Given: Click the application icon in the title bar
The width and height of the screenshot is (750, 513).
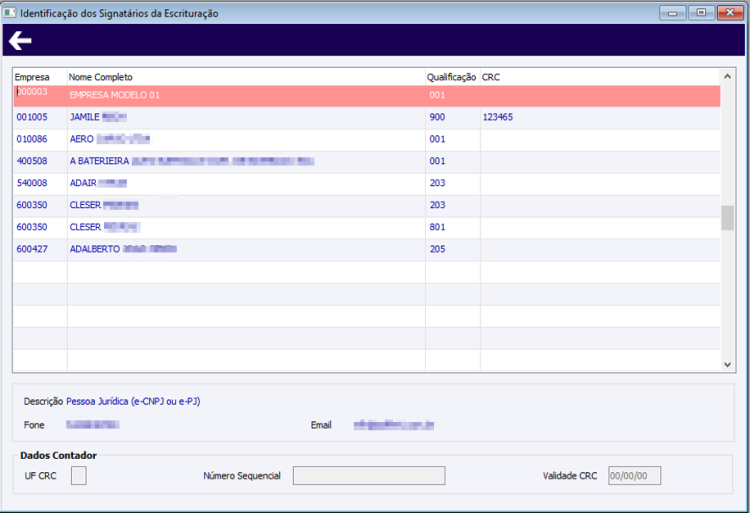Looking at the screenshot, I should [x=10, y=13].
